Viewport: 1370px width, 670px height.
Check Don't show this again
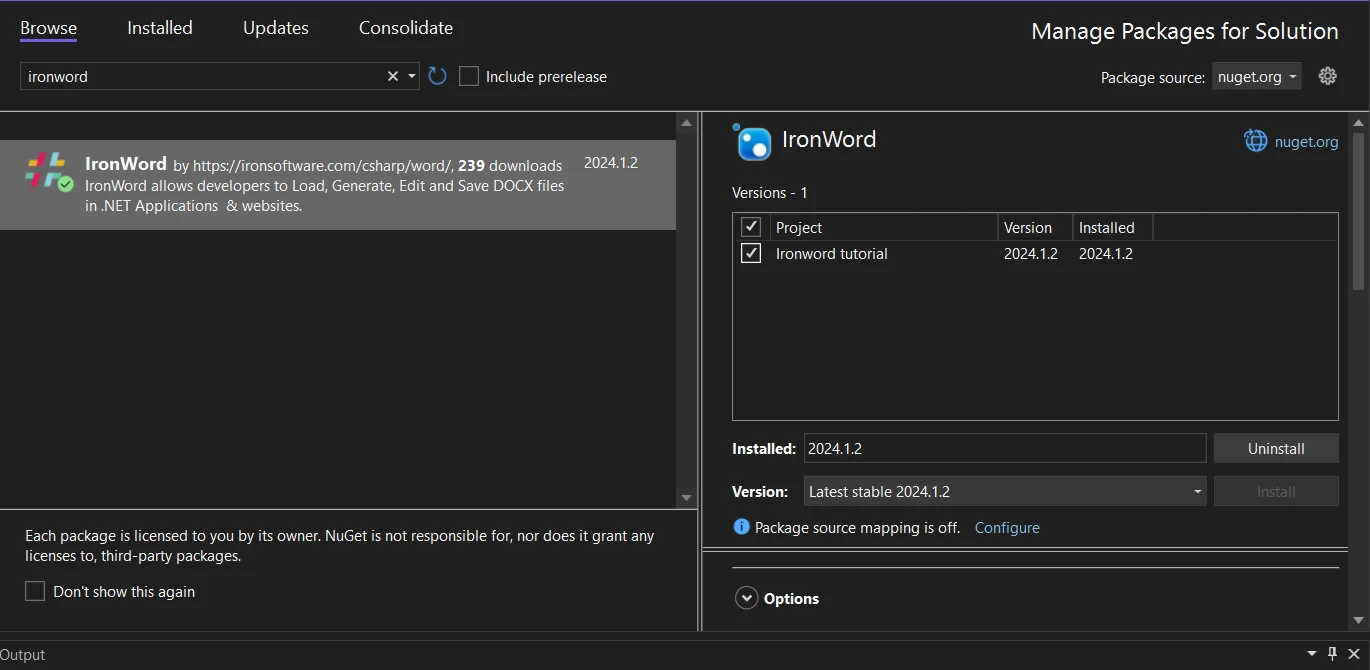(x=35, y=591)
